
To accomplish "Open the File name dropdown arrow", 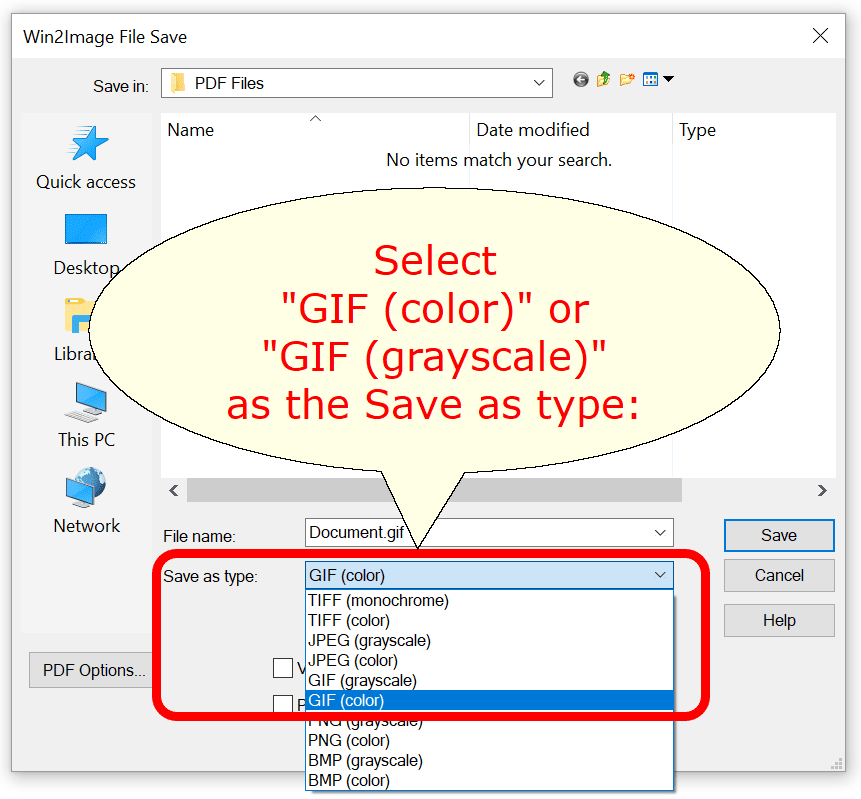I will [660, 533].
